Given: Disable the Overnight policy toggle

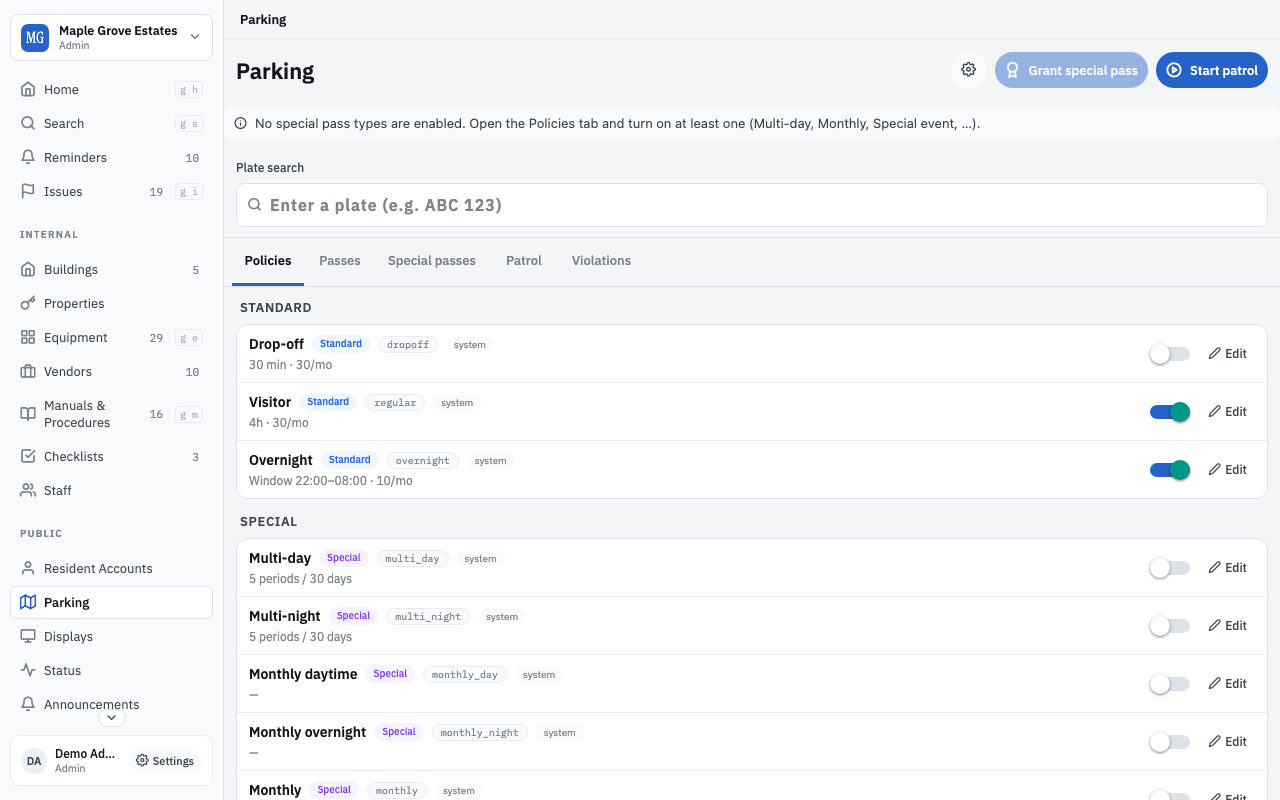Looking at the screenshot, I should pos(1170,470).
